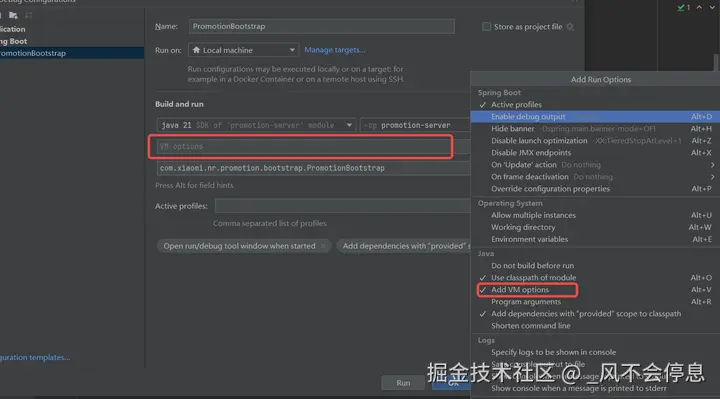Select Specify logs to be shown in console
Viewport: 720px width, 399px height.
click(595, 352)
